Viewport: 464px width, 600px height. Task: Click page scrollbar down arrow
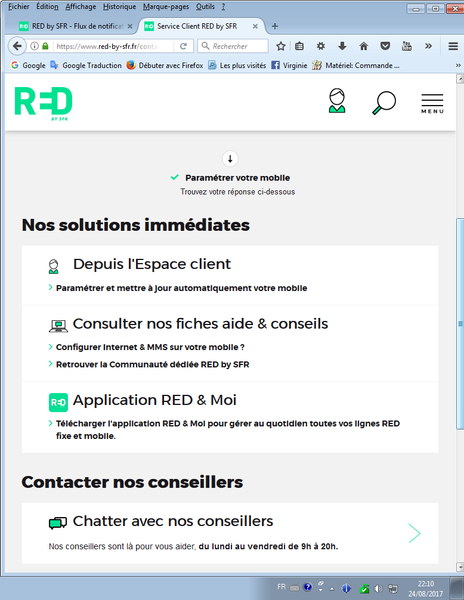point(460,567)
